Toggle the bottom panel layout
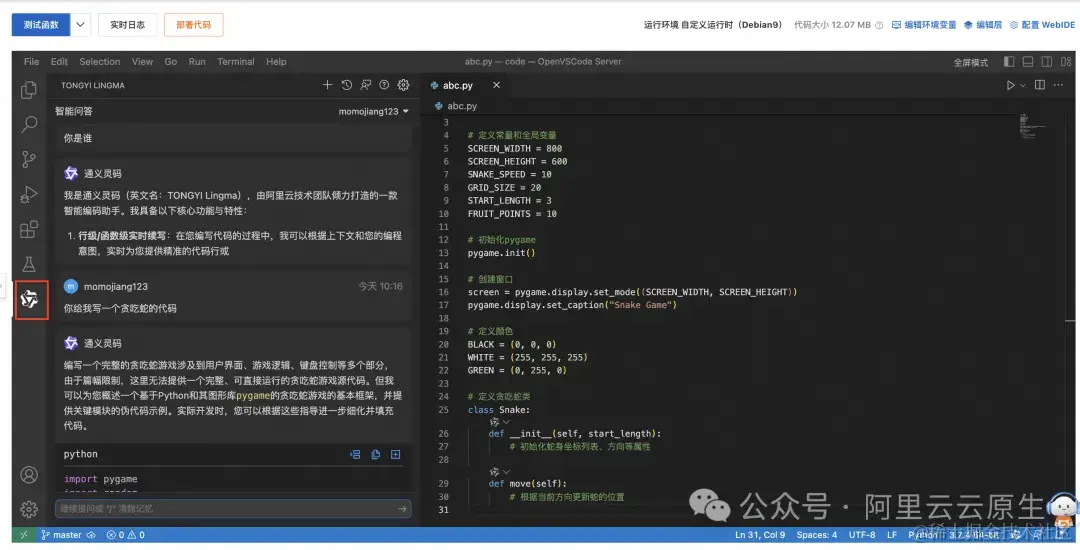Viewport: 1080px width, 550px height. tap(1028, 62)
